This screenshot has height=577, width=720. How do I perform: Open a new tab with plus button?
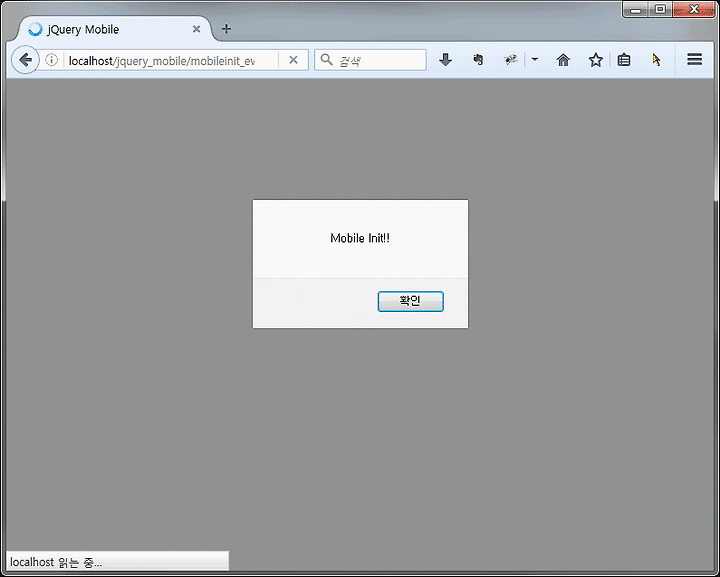coord(226,29)
